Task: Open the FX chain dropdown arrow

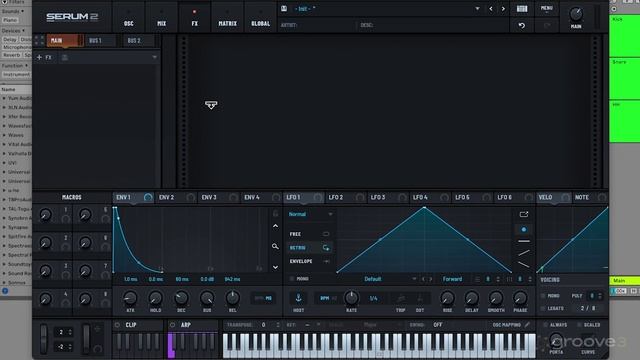Action: tap(154, 58)
